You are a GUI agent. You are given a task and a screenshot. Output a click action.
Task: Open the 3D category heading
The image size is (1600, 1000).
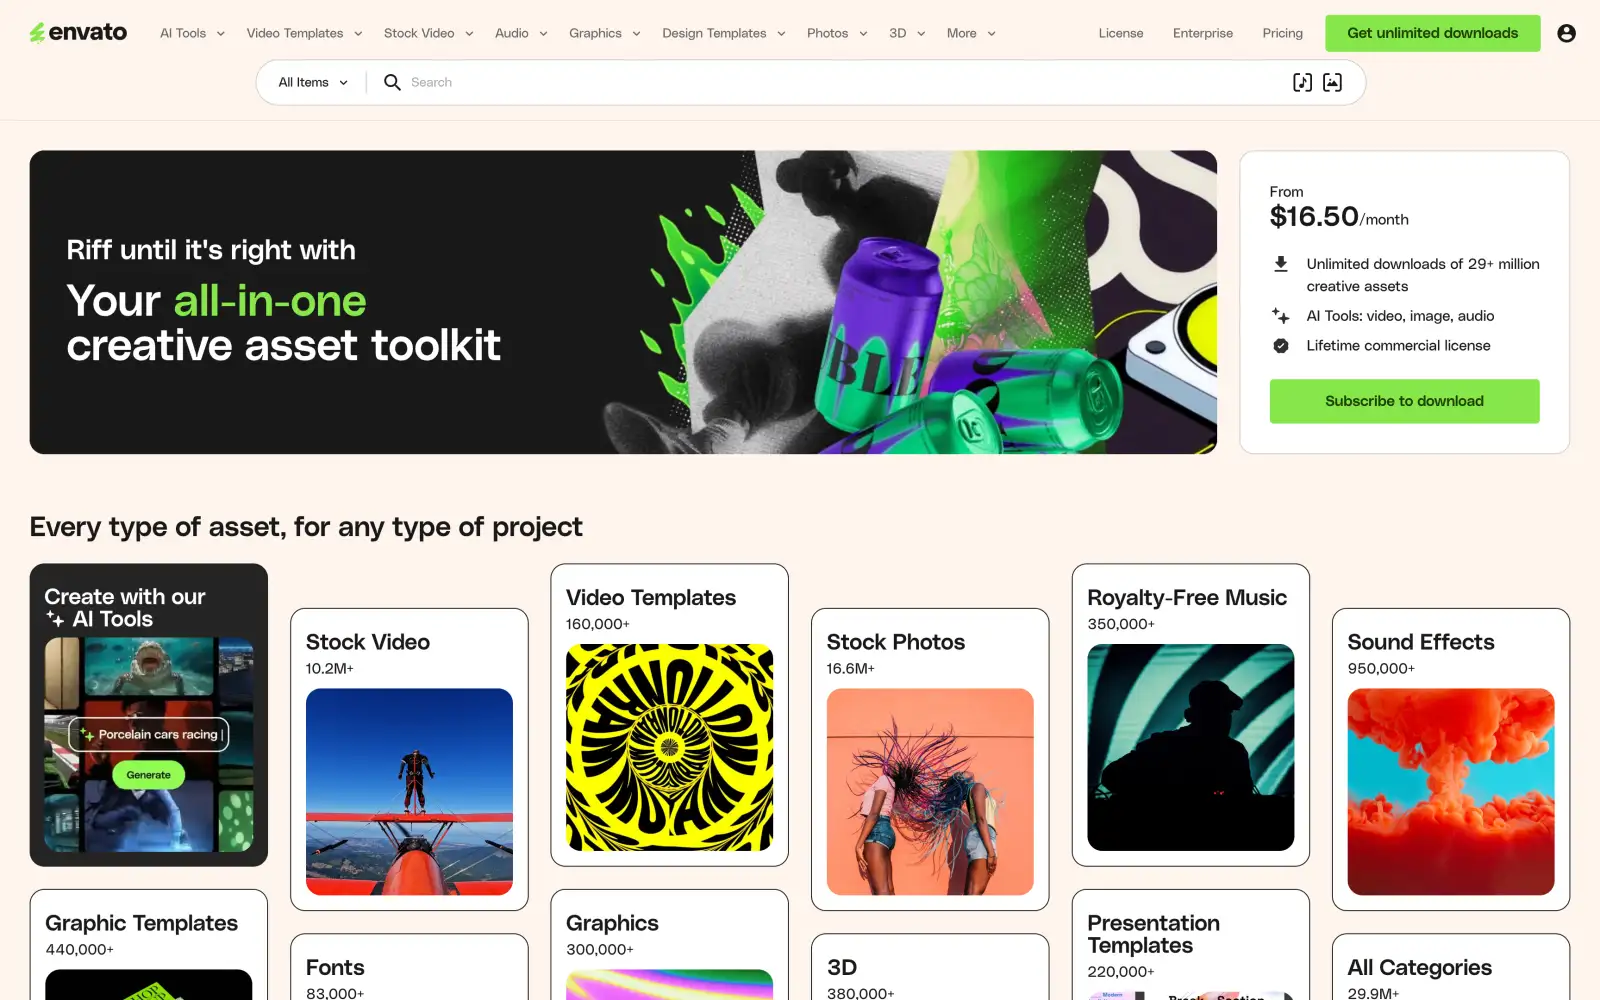click(842, 968)
